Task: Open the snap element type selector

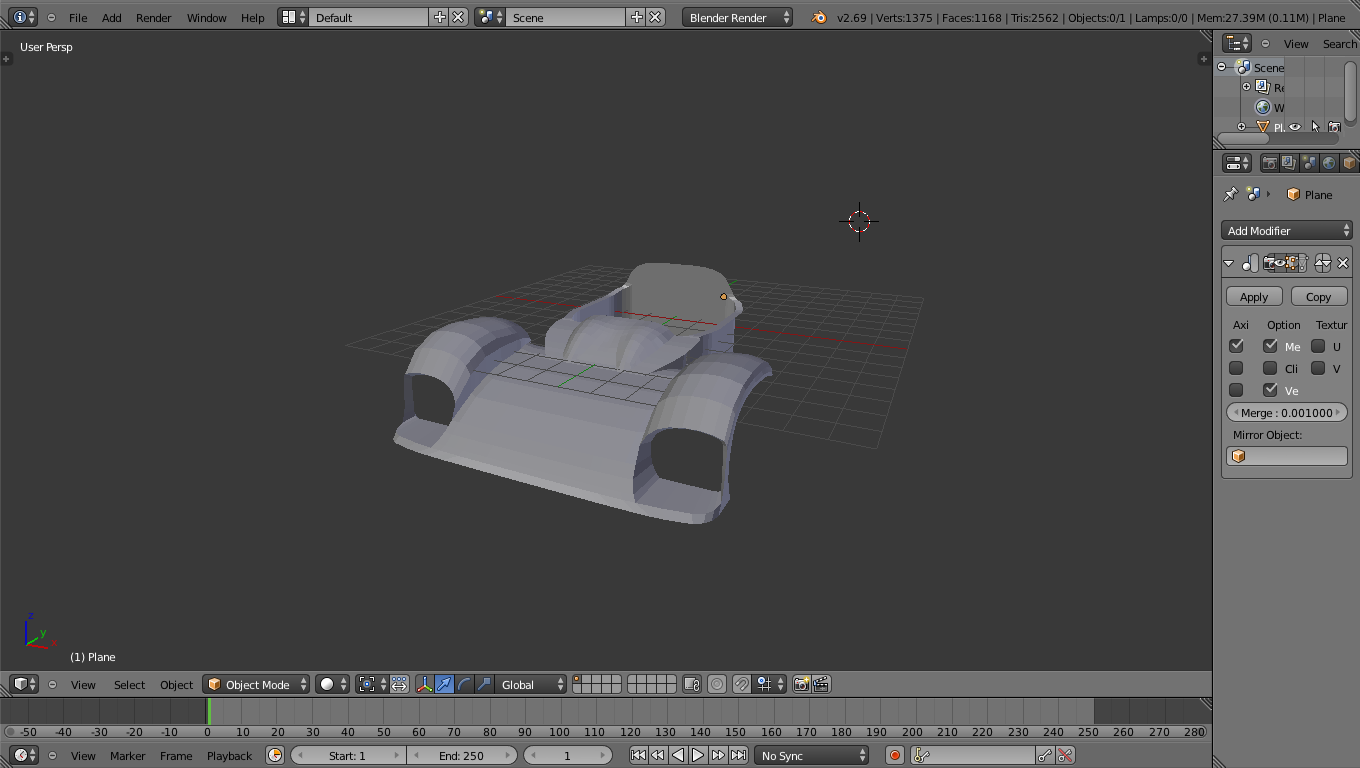Action: 769,684
